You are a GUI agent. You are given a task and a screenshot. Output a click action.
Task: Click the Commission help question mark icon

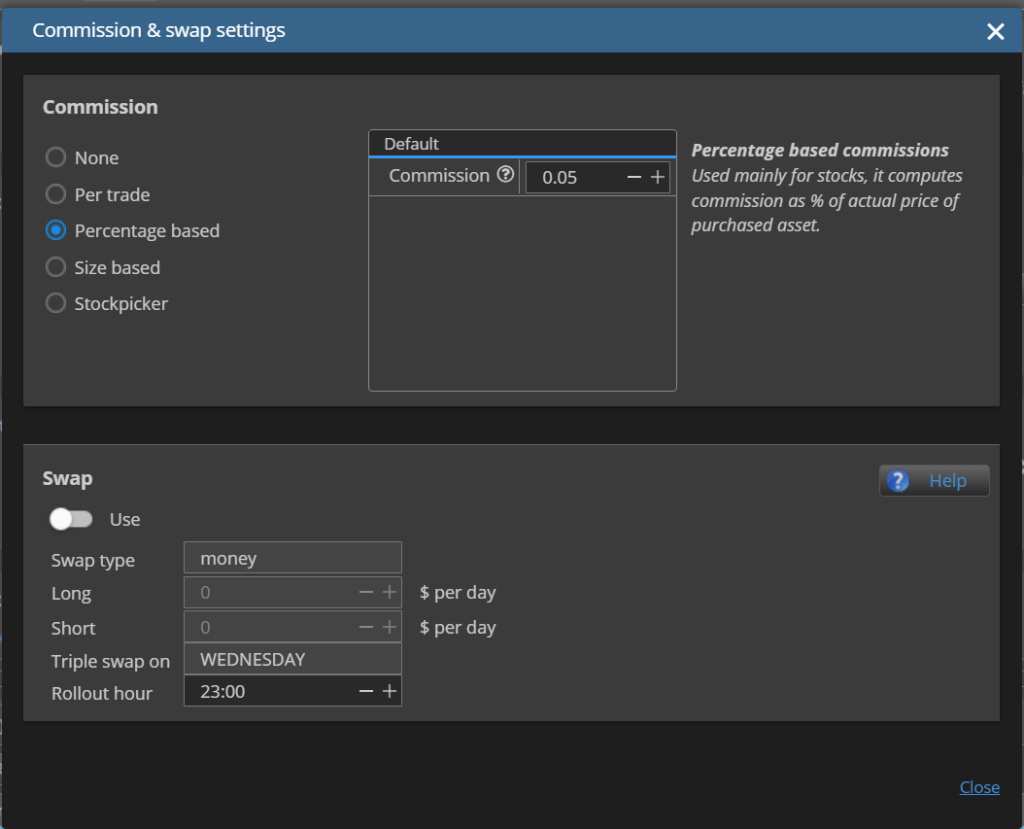[505, 174]
